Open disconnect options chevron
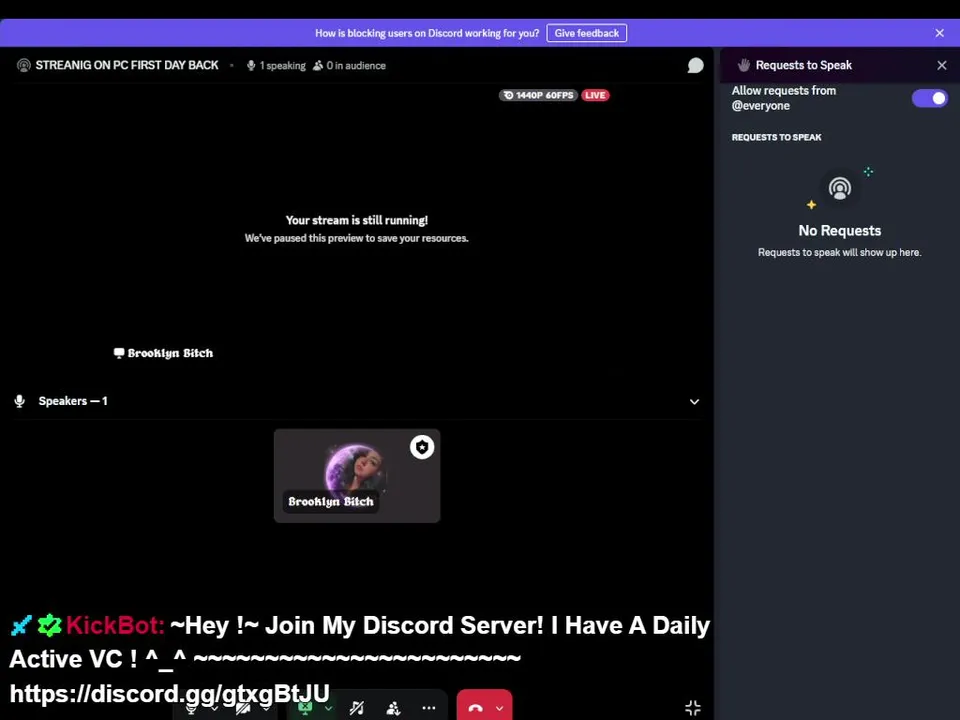Screen dimensions: 960x720 pyautogui.click(x=500, y=709)
